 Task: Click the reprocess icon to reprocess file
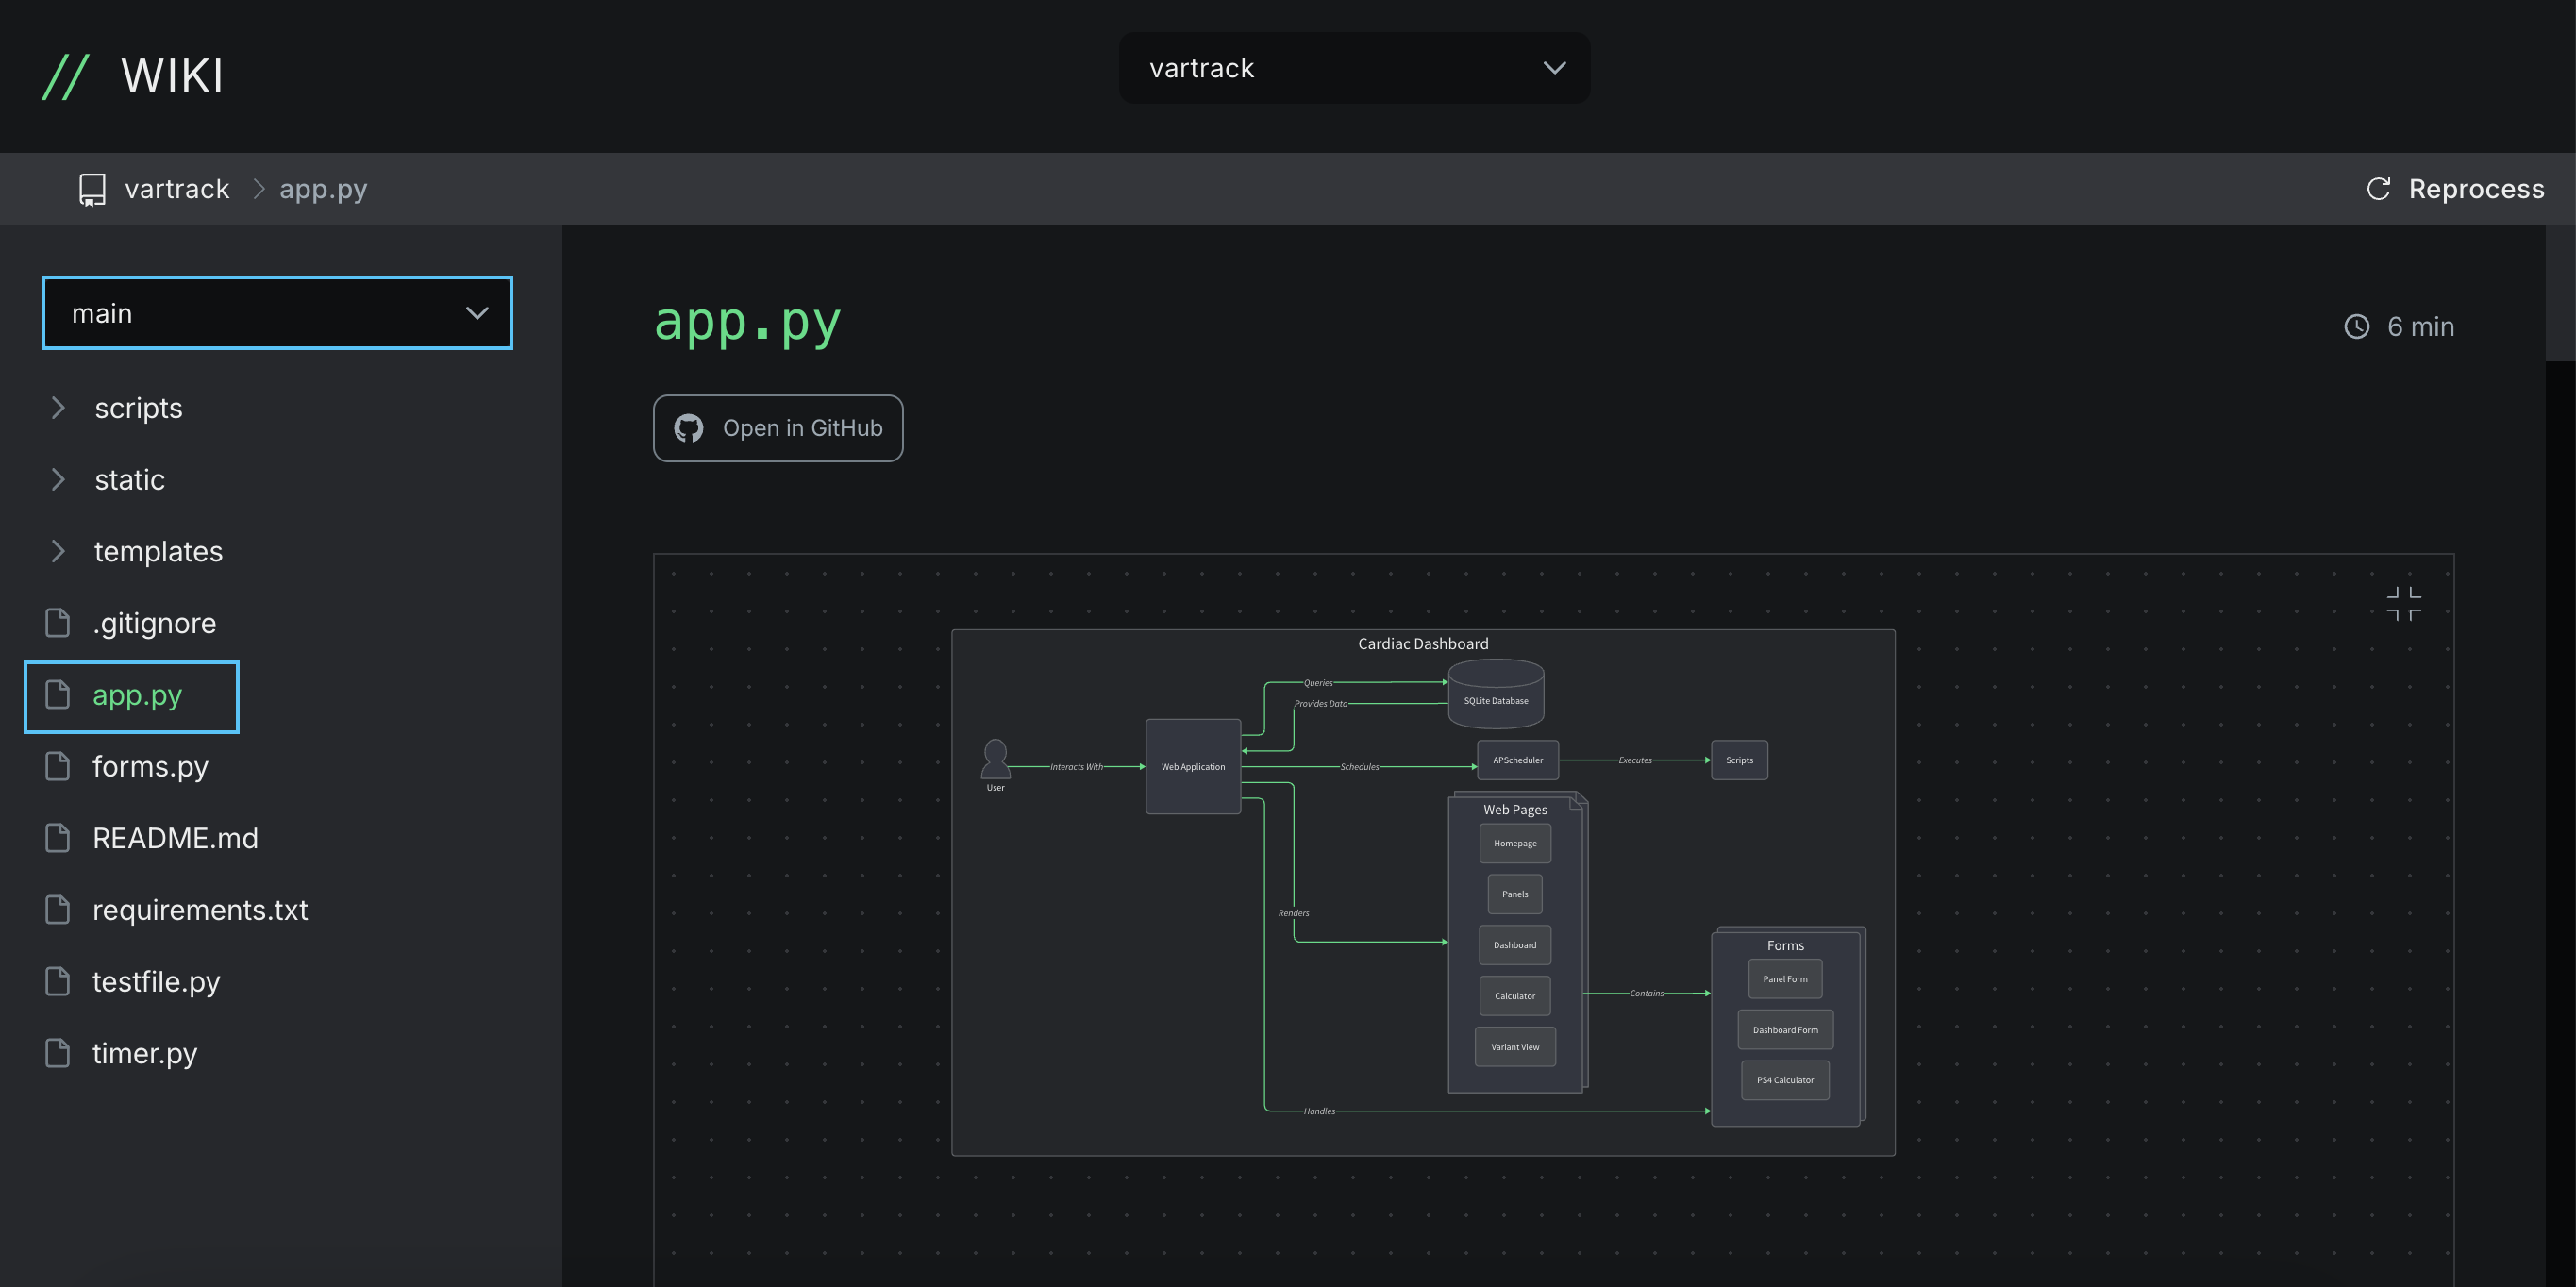point(2377,186)
